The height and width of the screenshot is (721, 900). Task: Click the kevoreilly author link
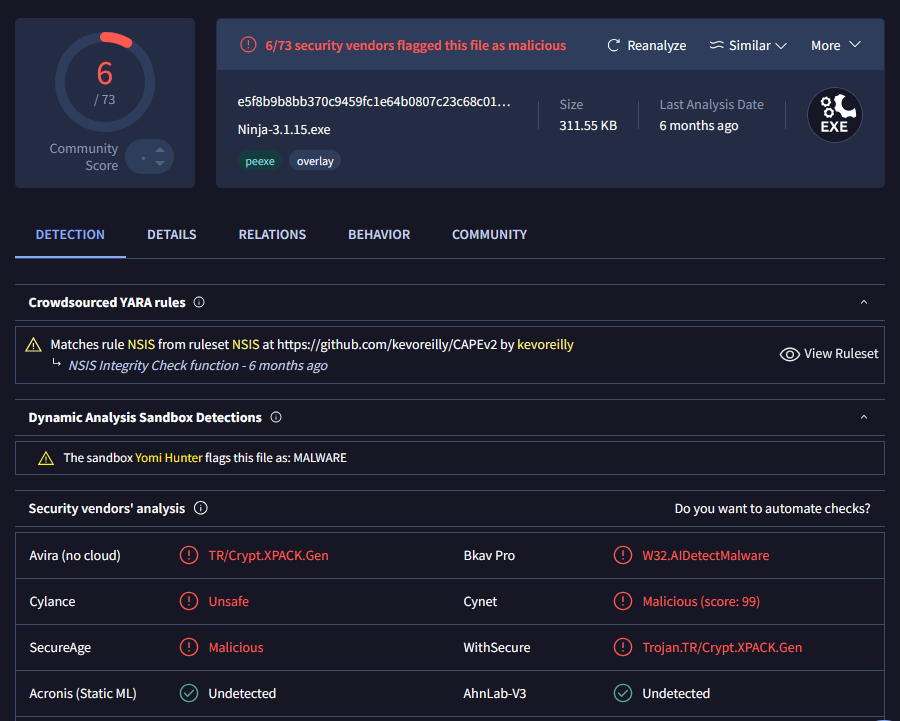(545, 344)
